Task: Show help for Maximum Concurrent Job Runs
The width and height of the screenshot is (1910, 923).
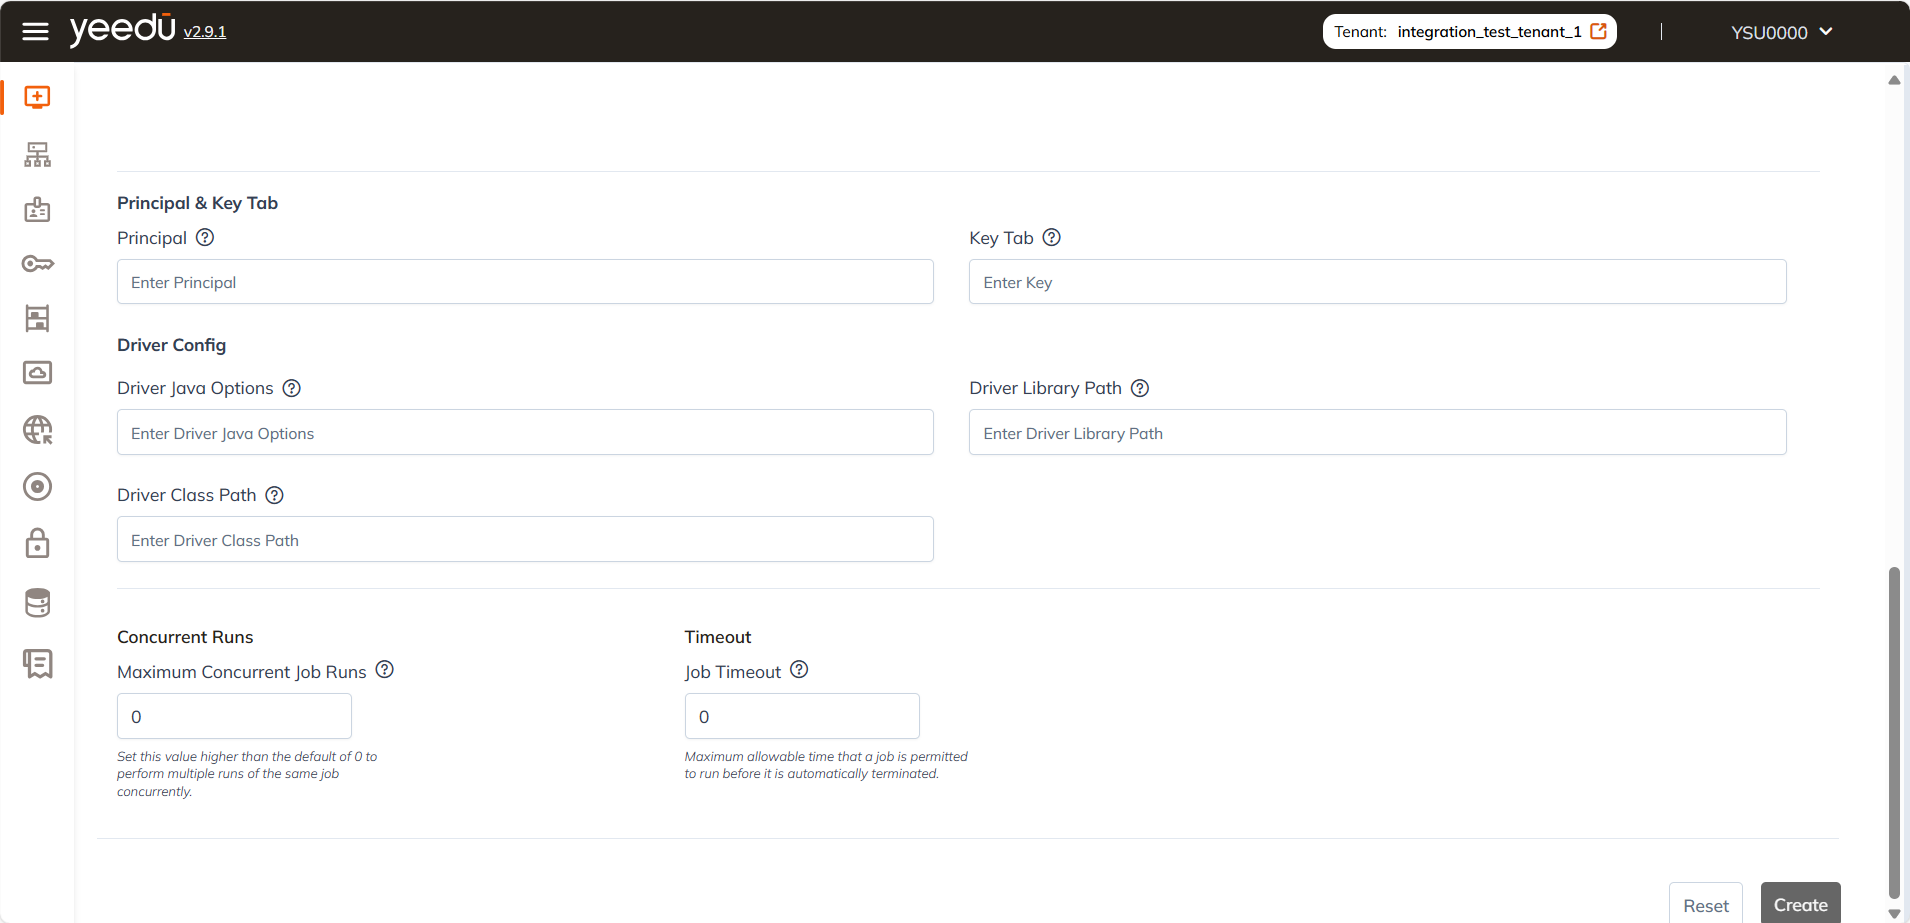Action: pyautogui.click(x=385, y=670)
